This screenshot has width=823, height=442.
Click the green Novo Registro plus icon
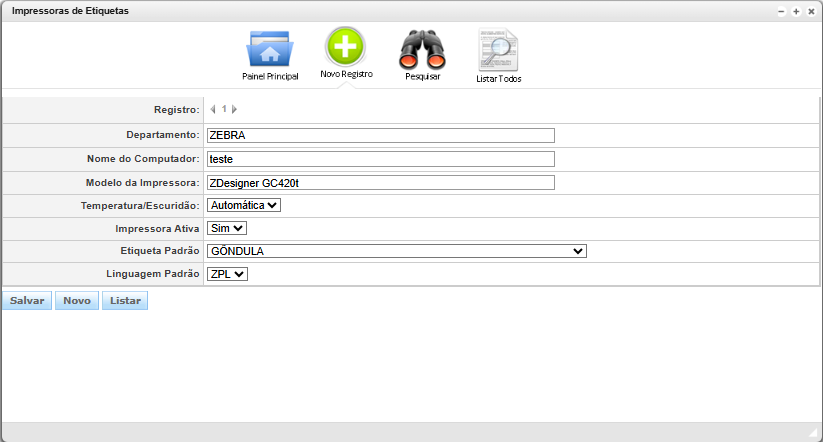coord(345,47)
